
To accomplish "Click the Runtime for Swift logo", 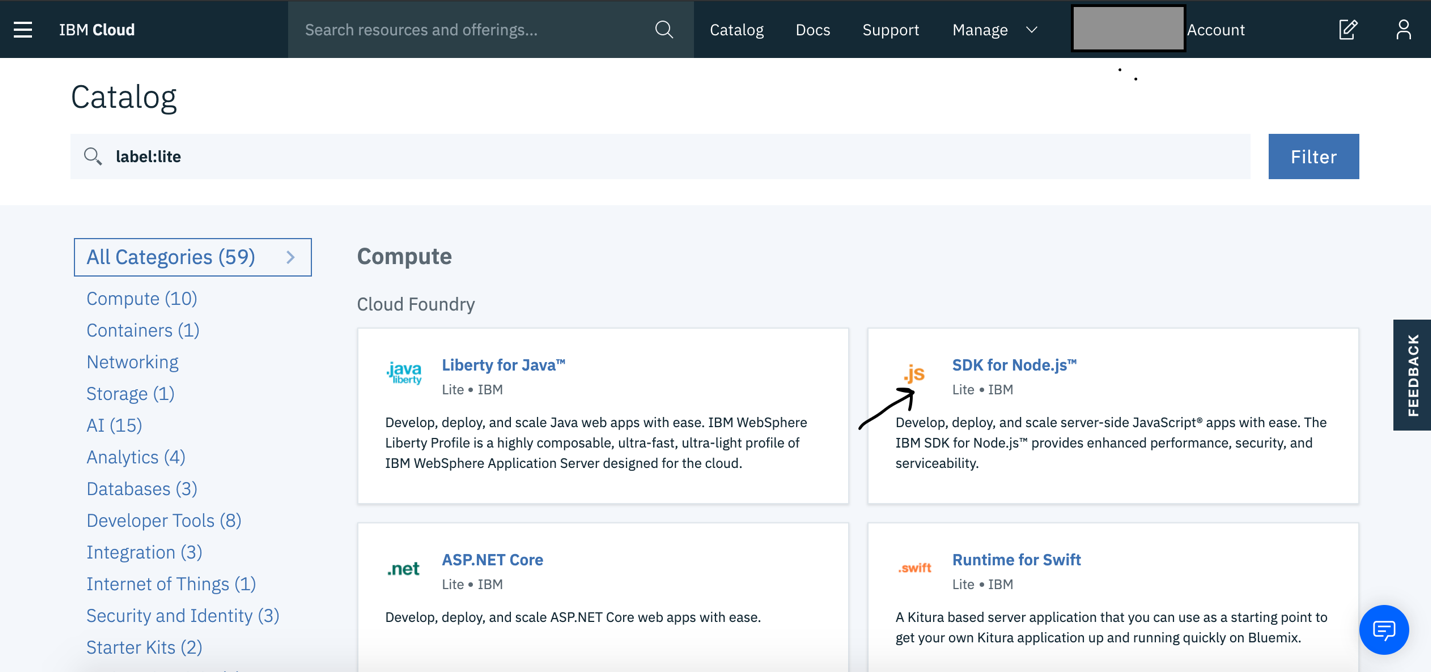I will pyautogui.click(x=915, y=568).
